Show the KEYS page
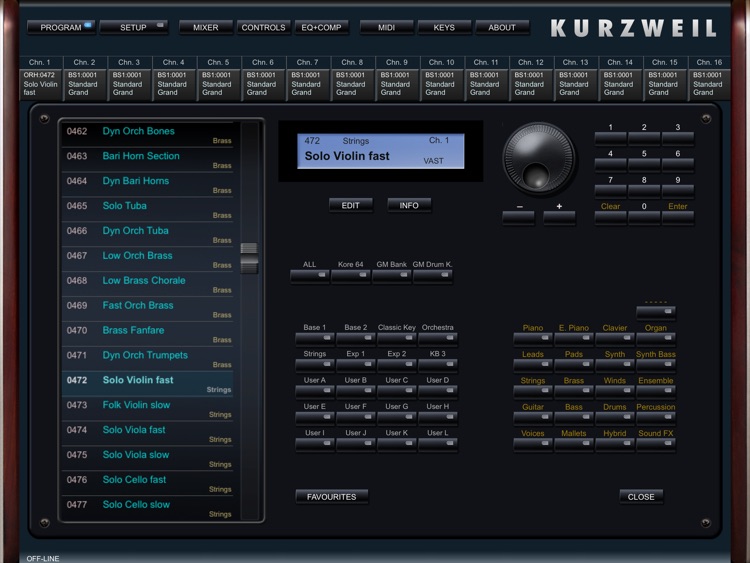Image resolution: width=750 pixels, height=563 pixels. 444,27
